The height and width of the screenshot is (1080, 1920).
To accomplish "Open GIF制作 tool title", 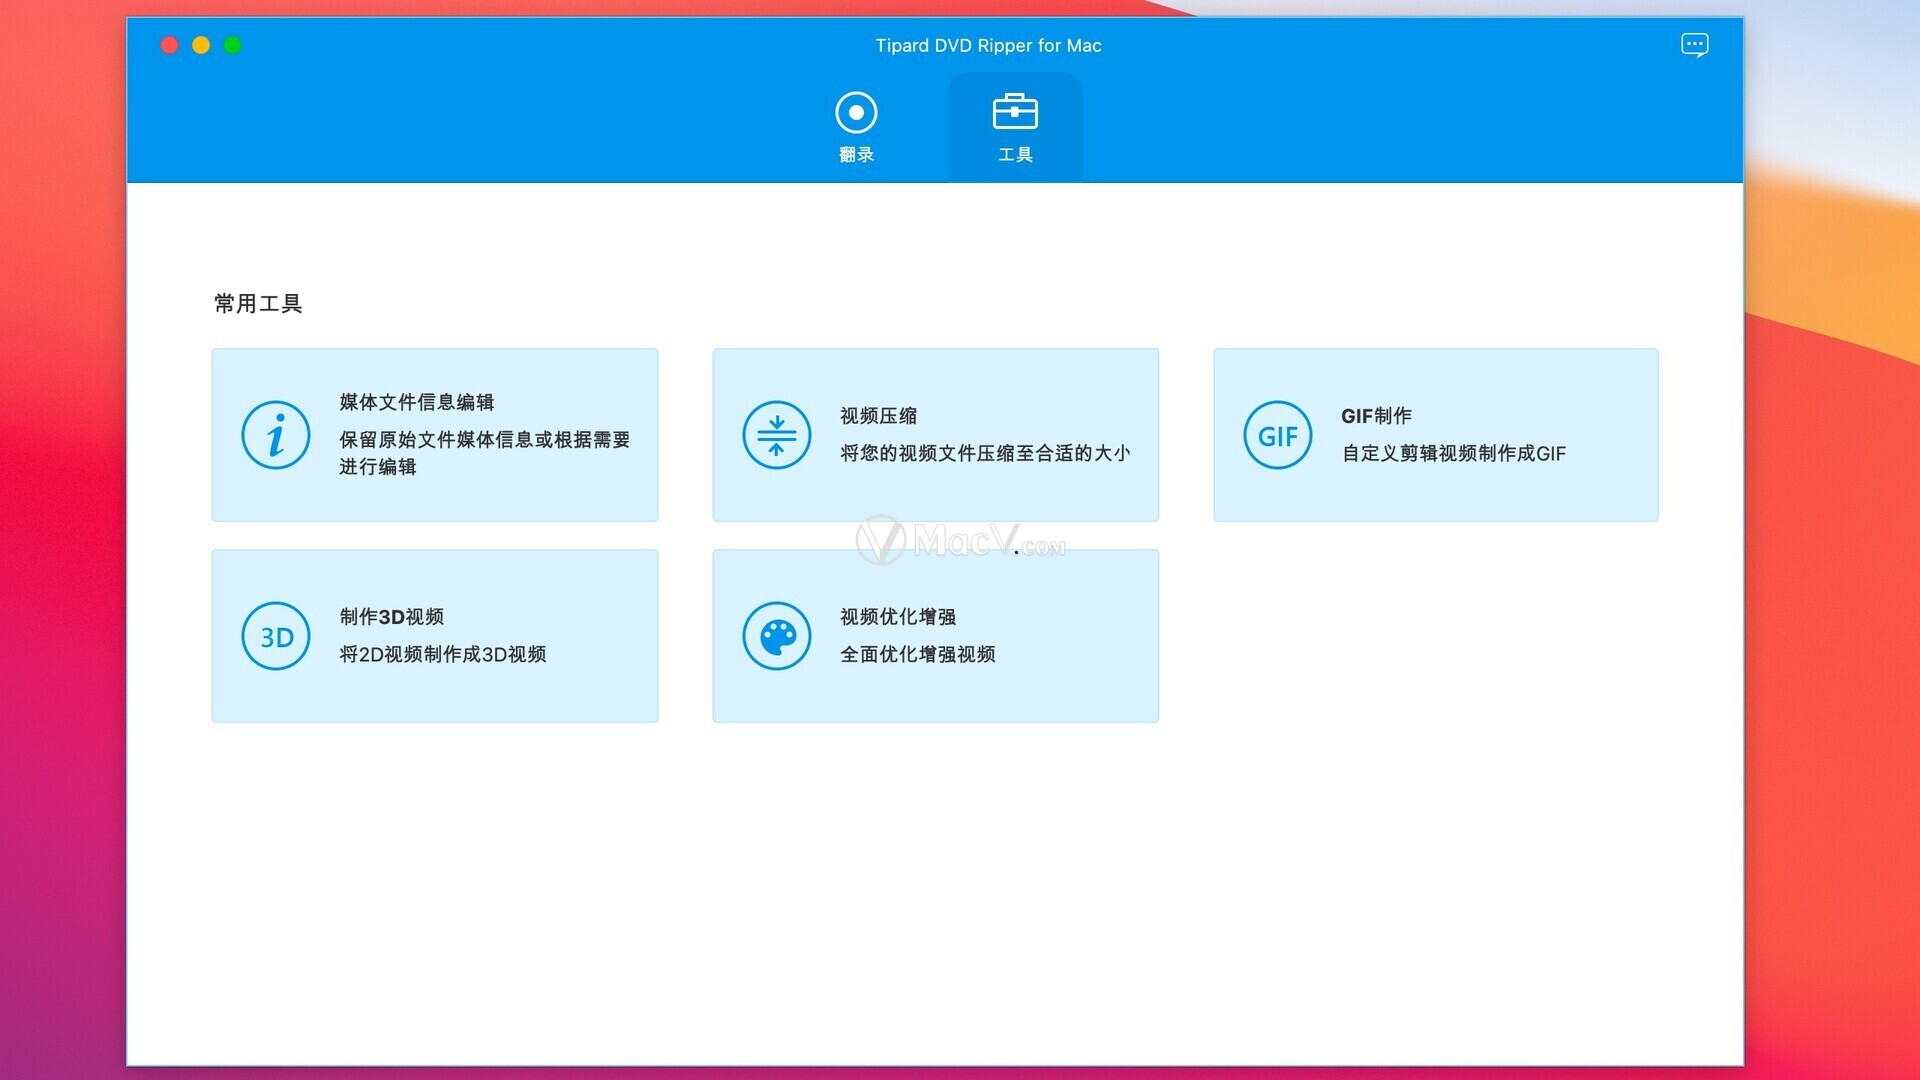I will coord(1377,416).
